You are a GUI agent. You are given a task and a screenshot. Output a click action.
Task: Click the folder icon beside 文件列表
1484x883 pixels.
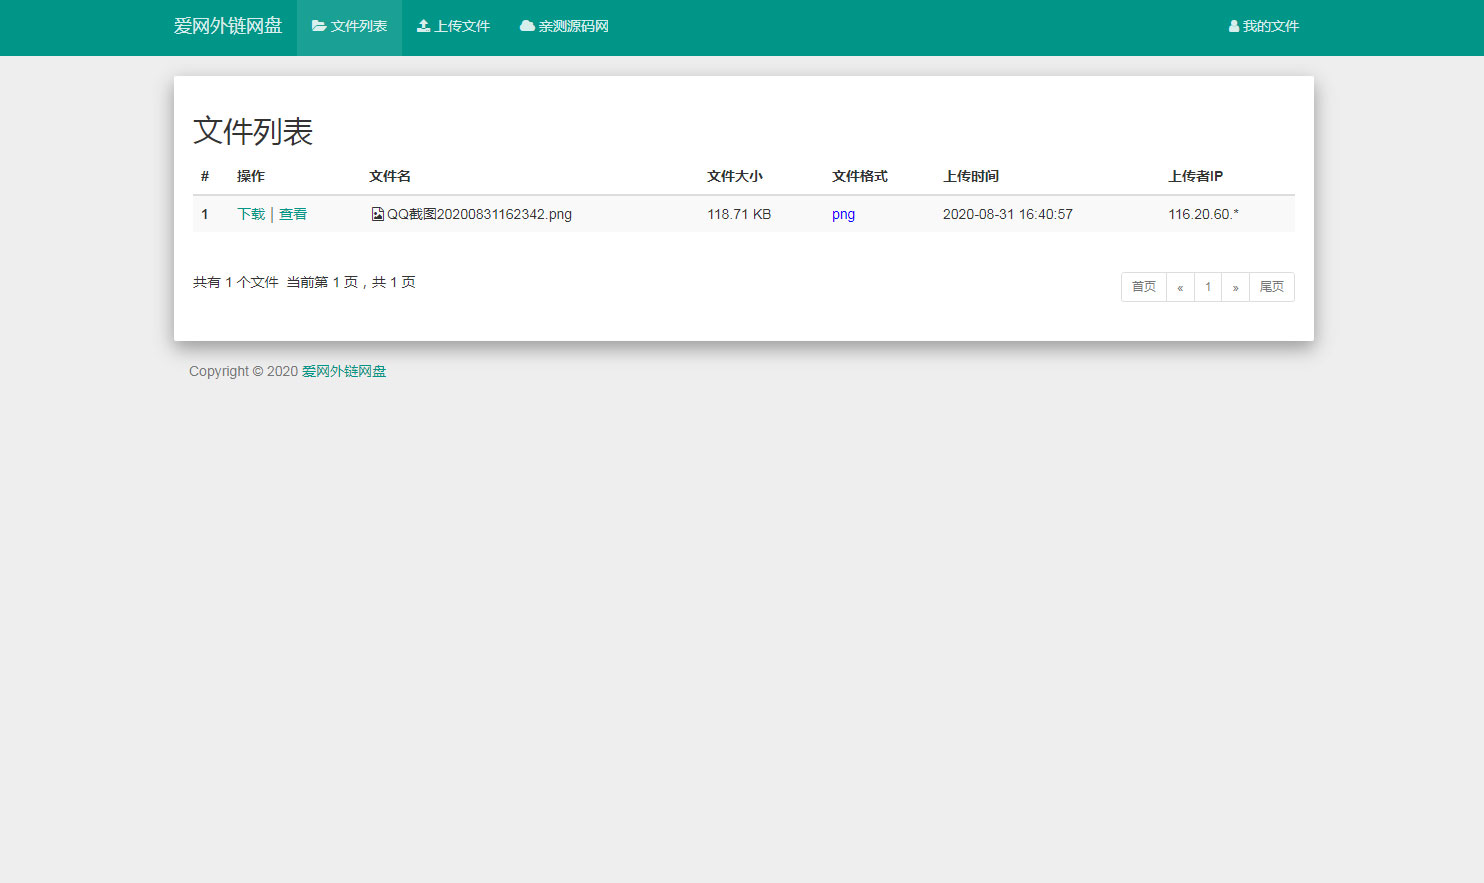(318, 26)
